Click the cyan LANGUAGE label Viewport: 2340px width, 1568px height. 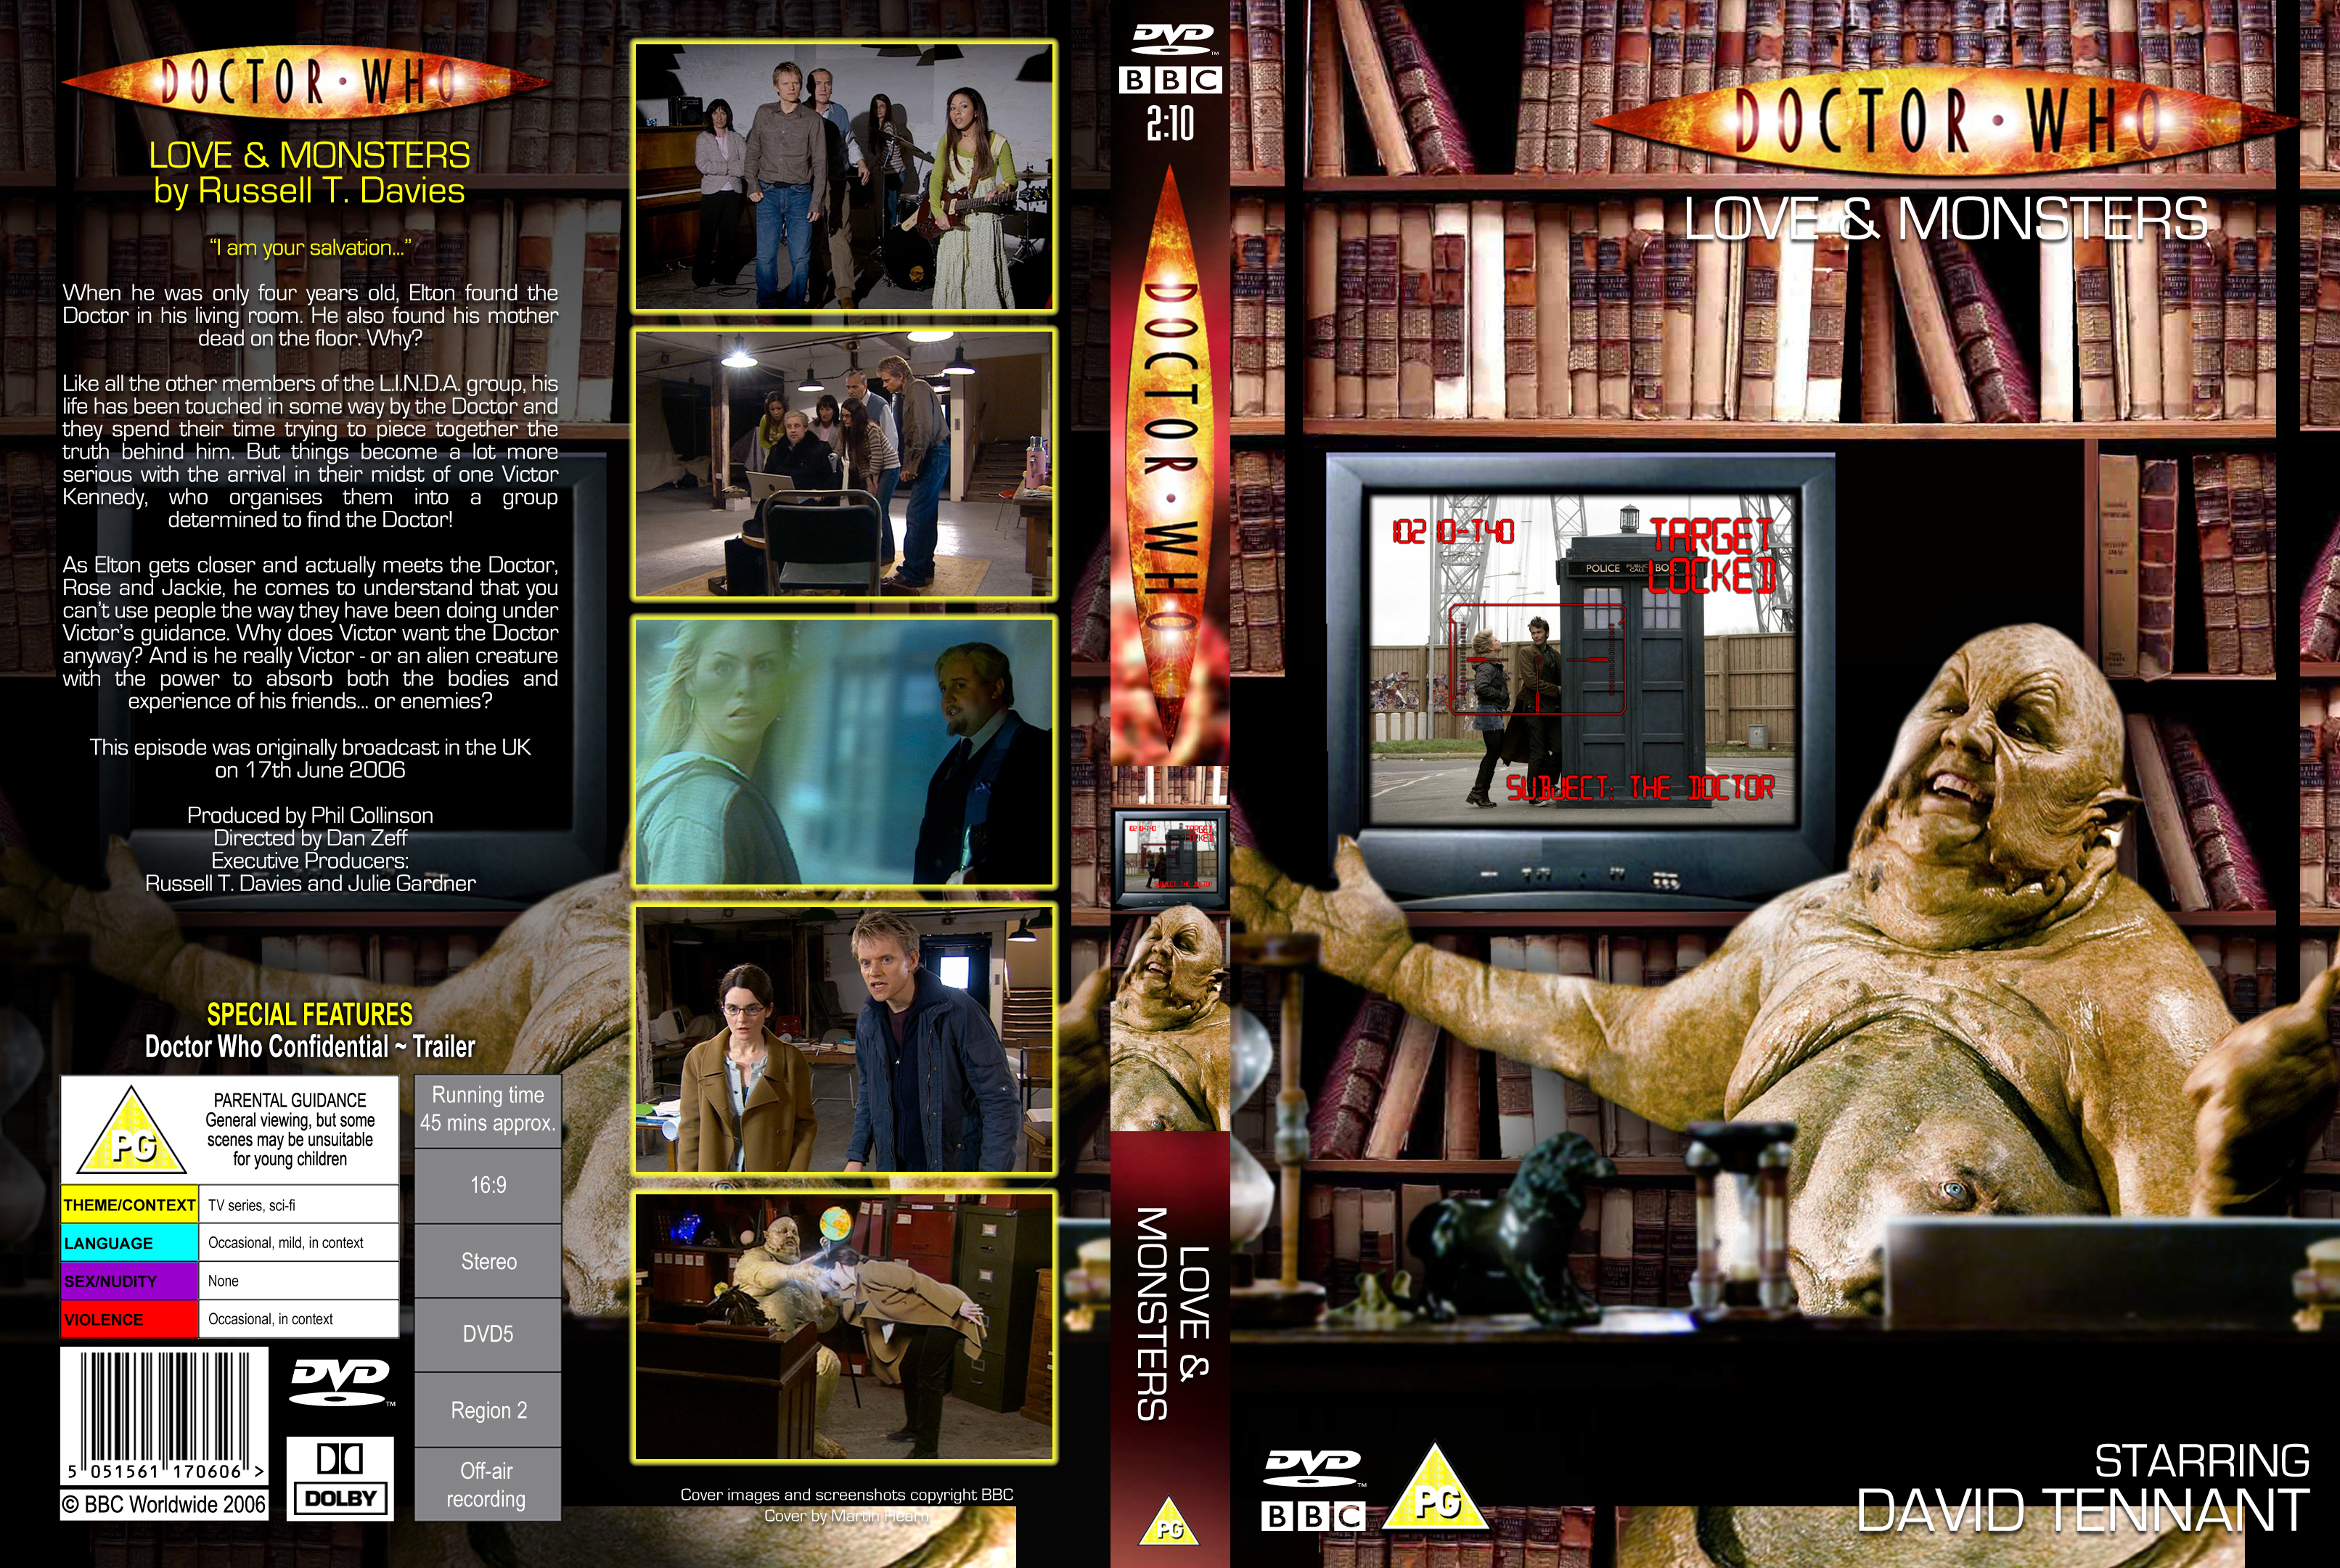(x=130, y=1243)
